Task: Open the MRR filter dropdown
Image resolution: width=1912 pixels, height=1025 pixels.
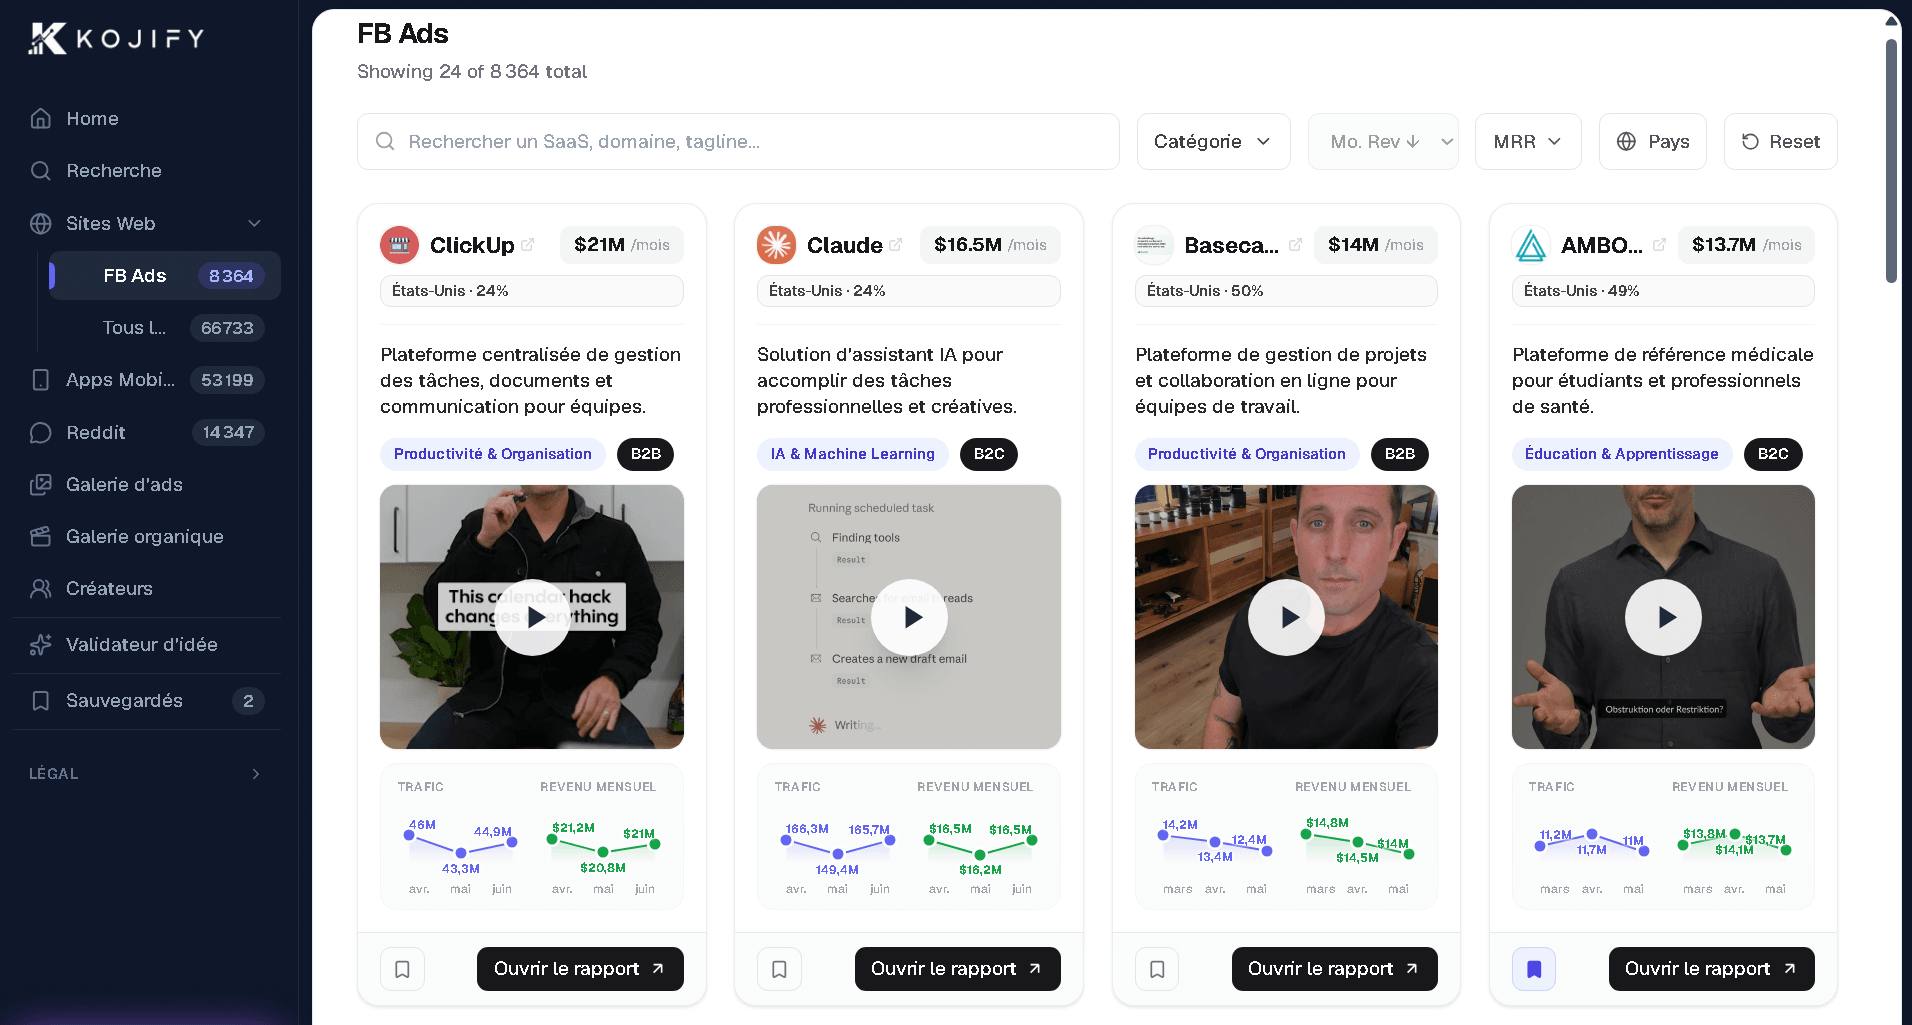Action: click(1528, 142)
